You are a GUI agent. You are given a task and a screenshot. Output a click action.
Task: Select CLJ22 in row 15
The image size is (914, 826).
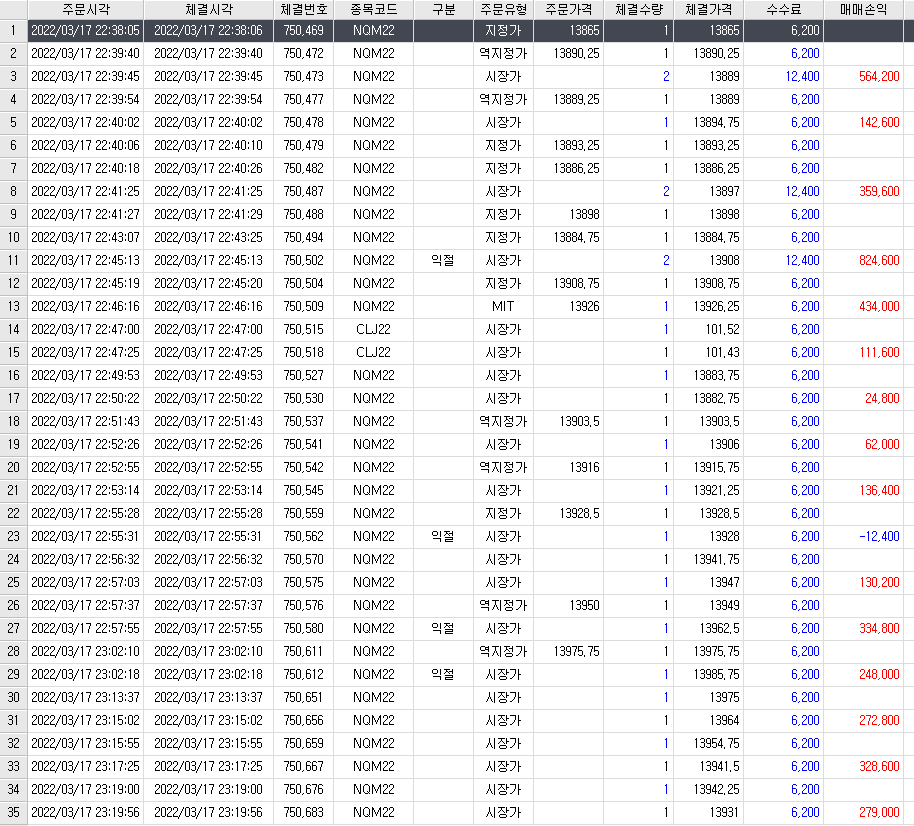coord(373,353)
